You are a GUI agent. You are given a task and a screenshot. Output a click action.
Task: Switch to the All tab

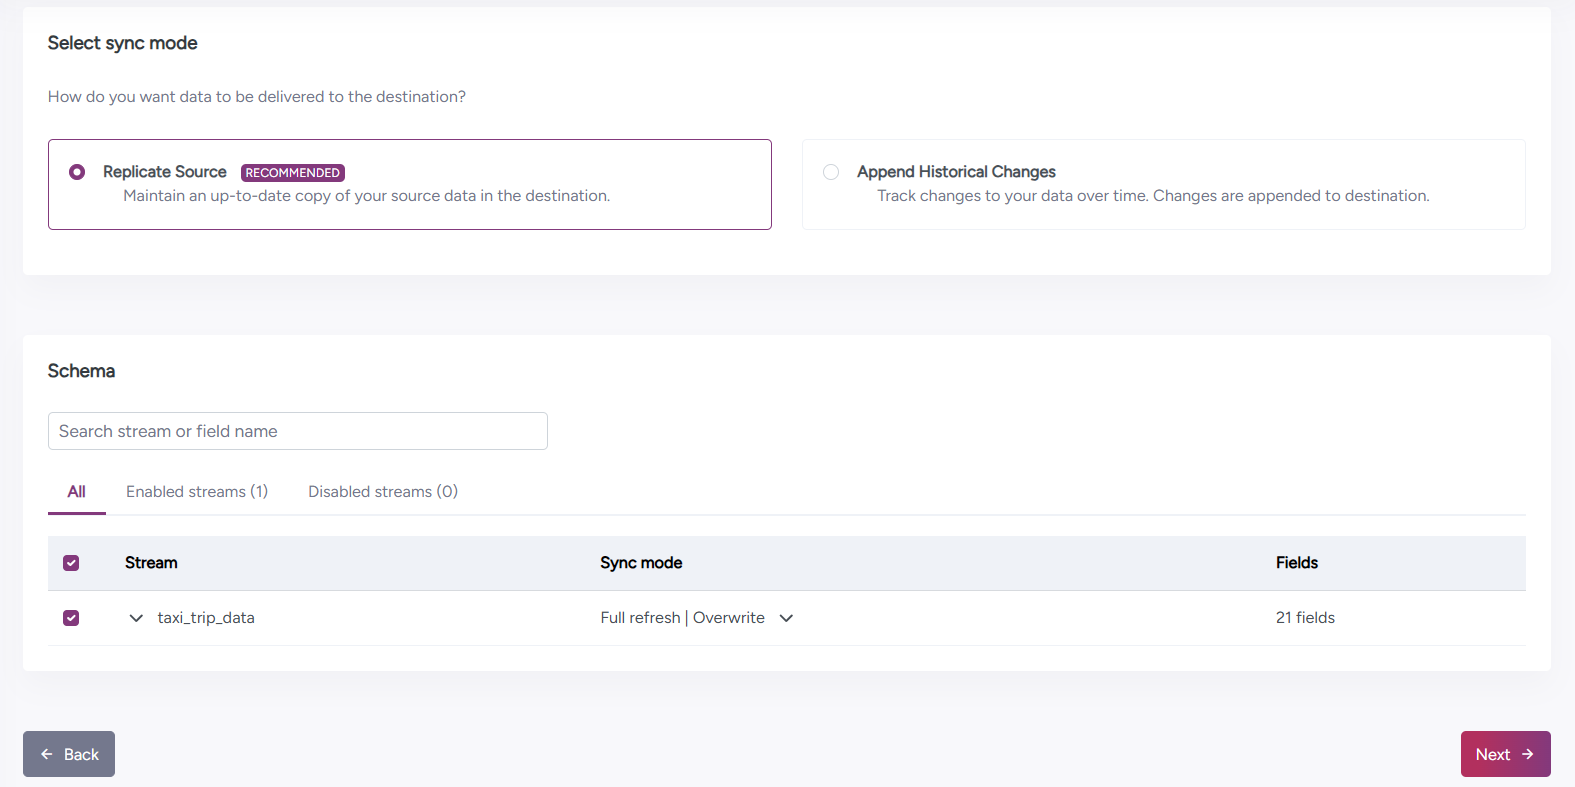coord(76,492)
